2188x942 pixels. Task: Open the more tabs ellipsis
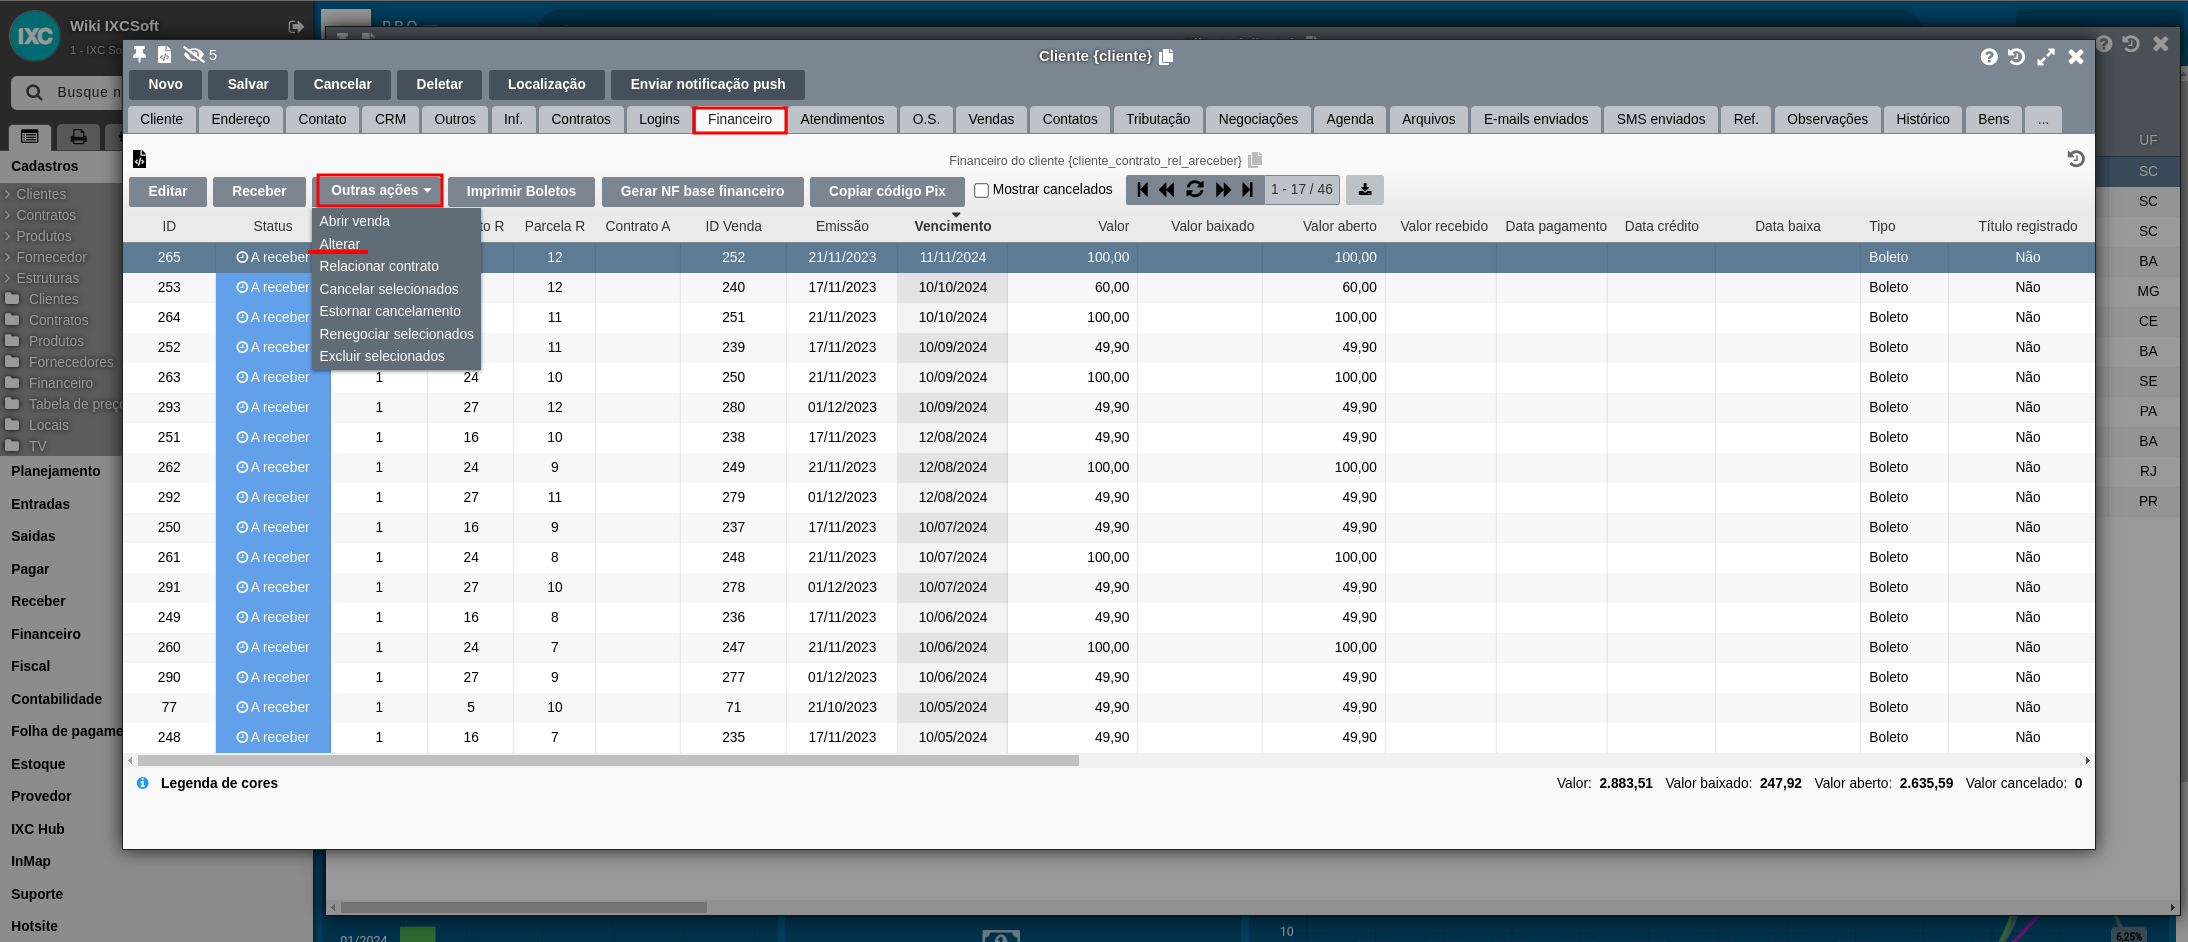[2043, 119]
